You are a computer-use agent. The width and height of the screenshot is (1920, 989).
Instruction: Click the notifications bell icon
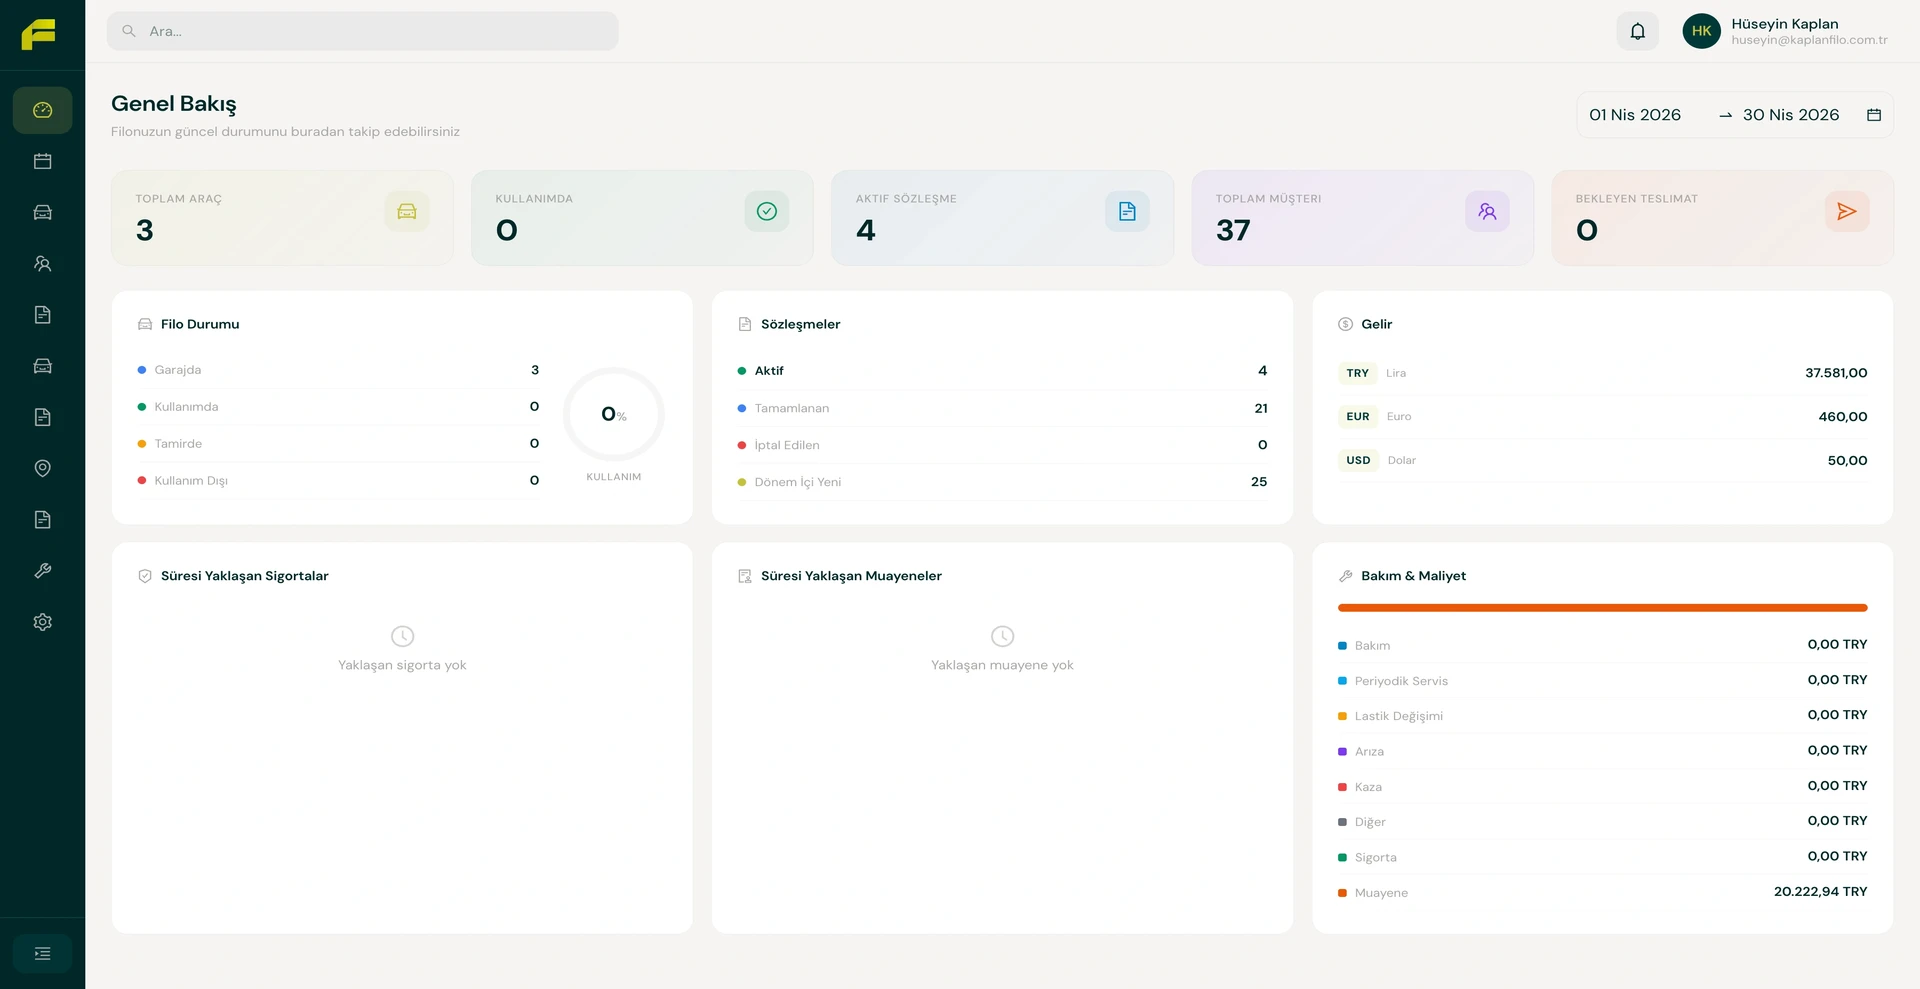click(1637, 31)
